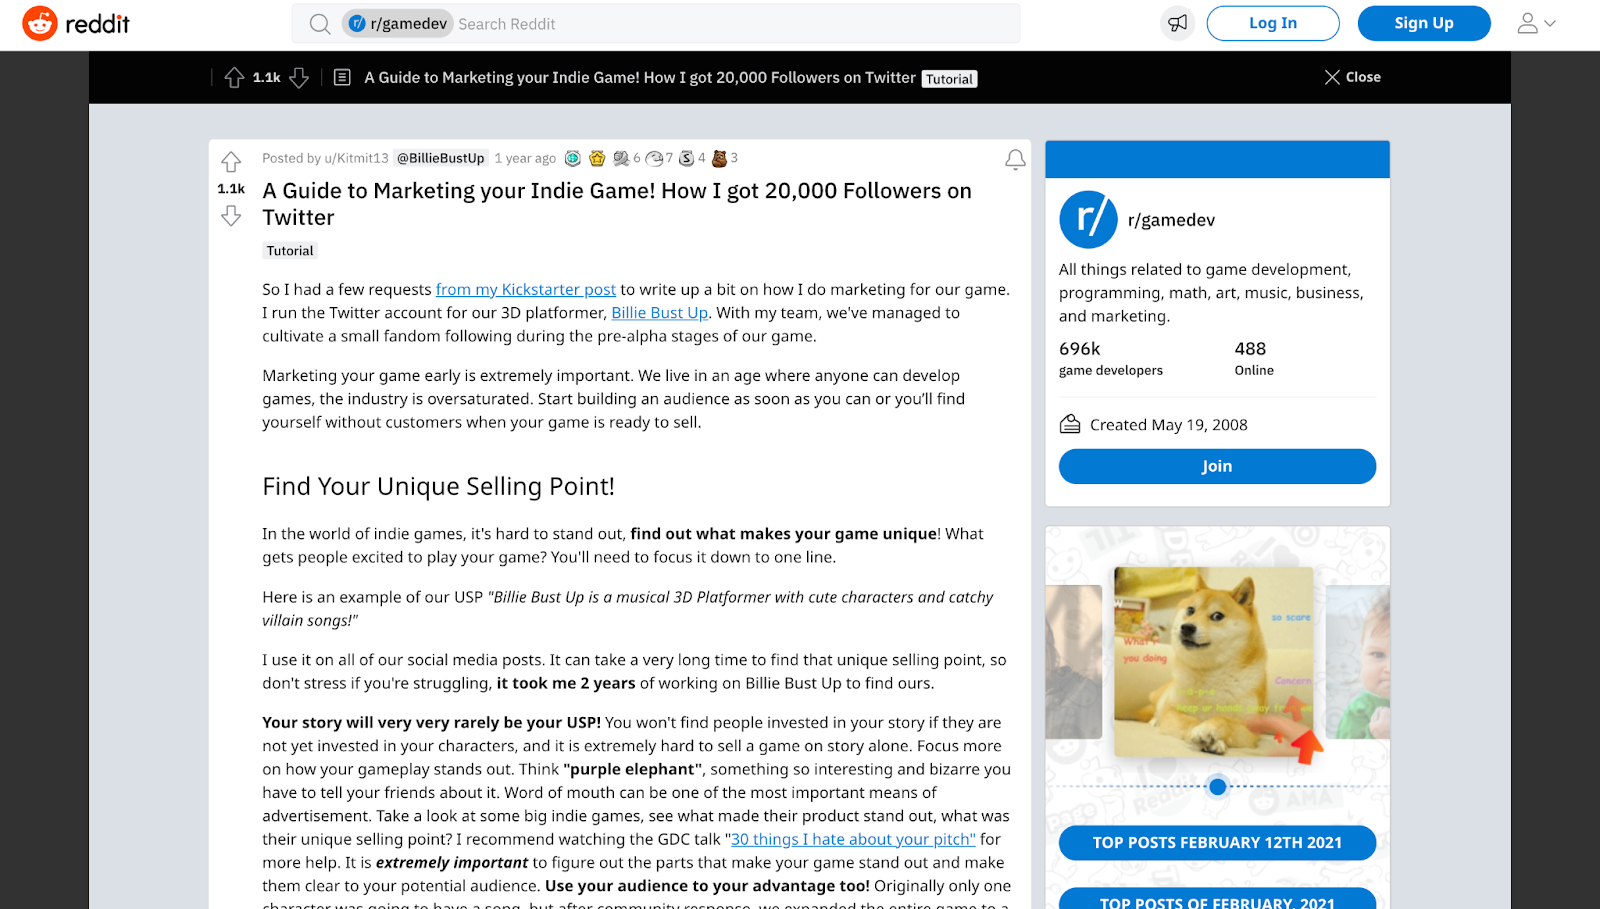Screen dimensions: 1600x909
Task: Click the megaphone advertise icon
Action: pyautogui.click(x=1178, y=23)
